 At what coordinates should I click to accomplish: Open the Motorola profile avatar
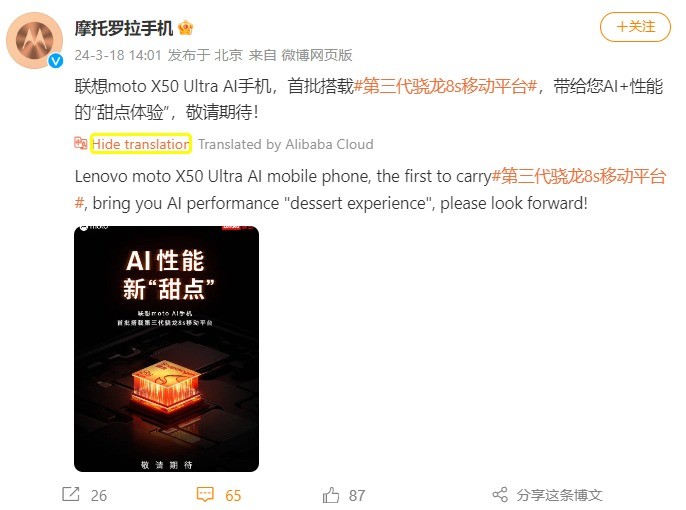pos(34,40)
